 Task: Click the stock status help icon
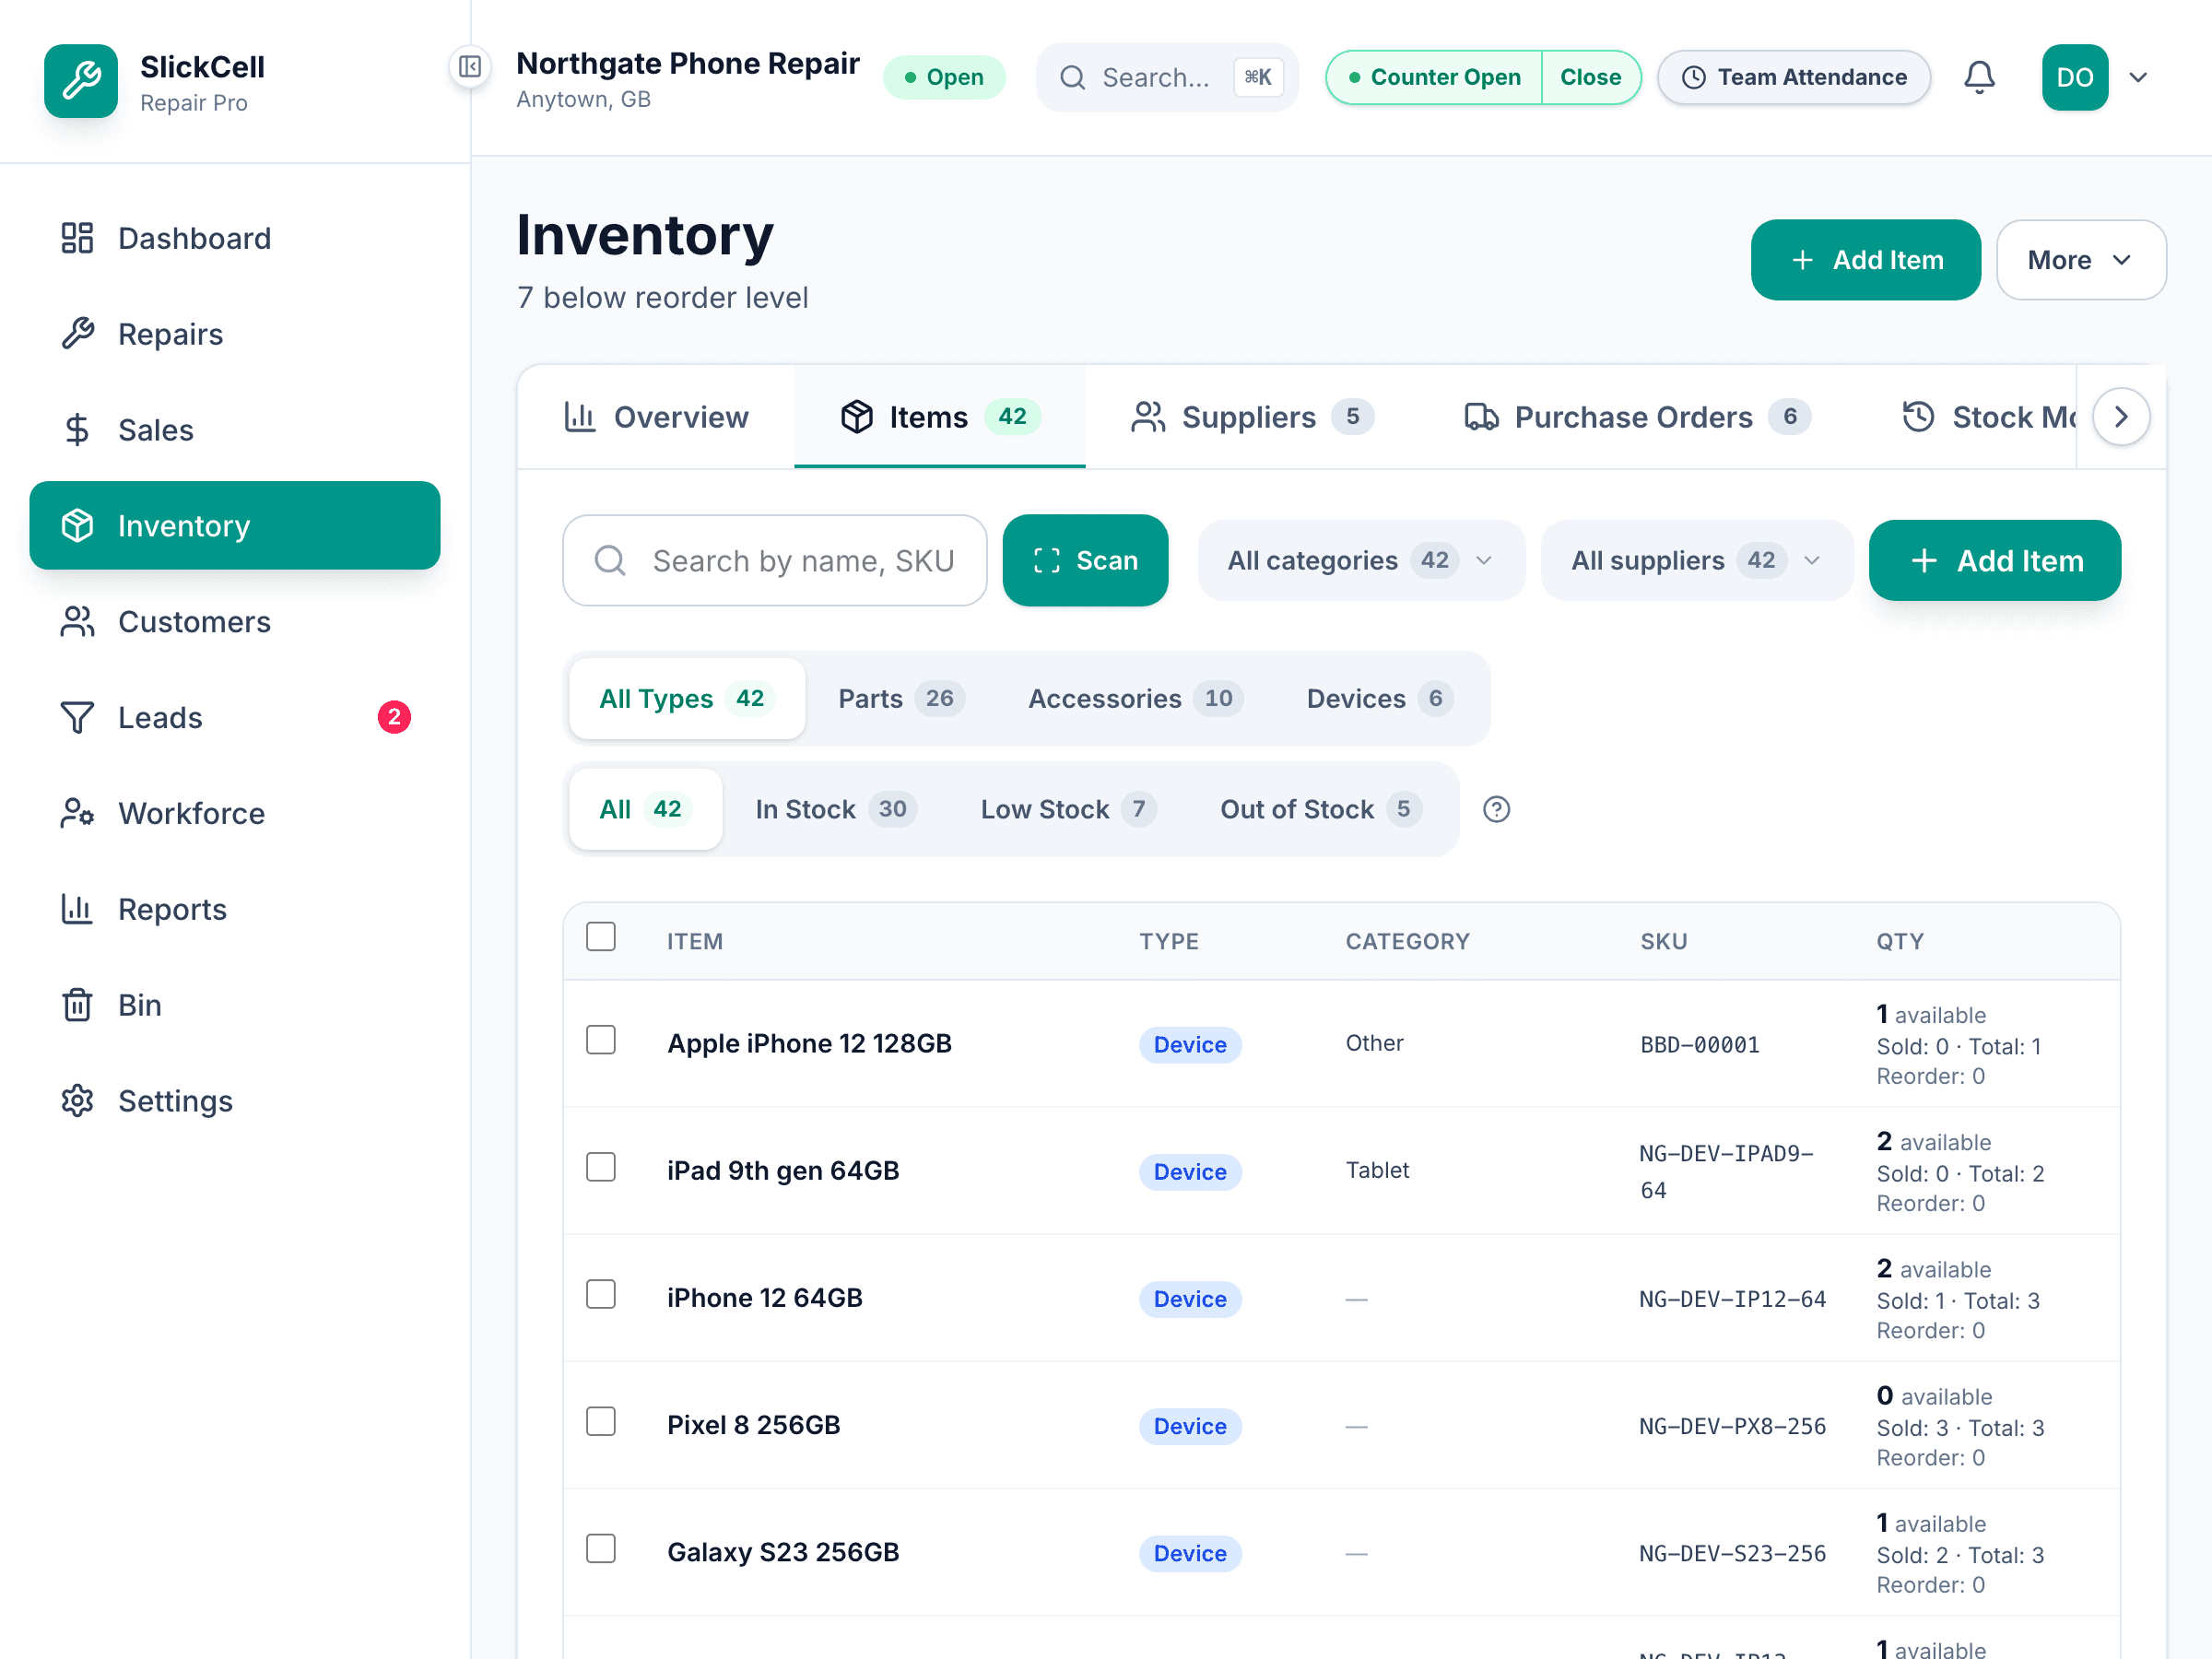1496,809
